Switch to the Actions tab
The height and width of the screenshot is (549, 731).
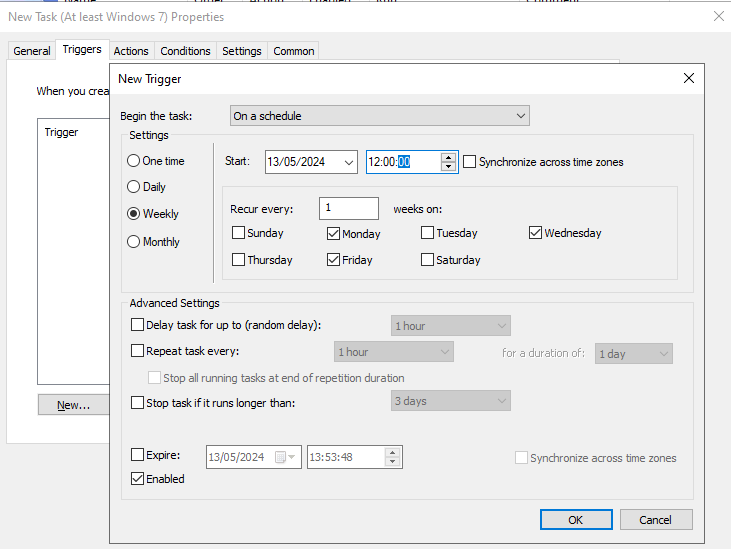tap(131, 51)
